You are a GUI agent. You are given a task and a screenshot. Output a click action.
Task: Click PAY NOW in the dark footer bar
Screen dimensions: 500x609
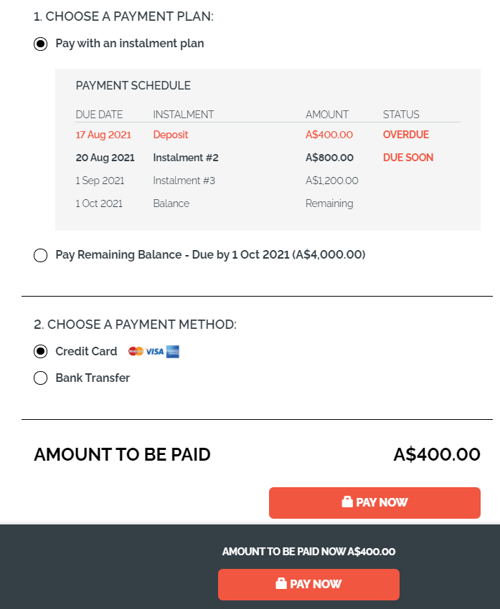click(x=308, y=584)
